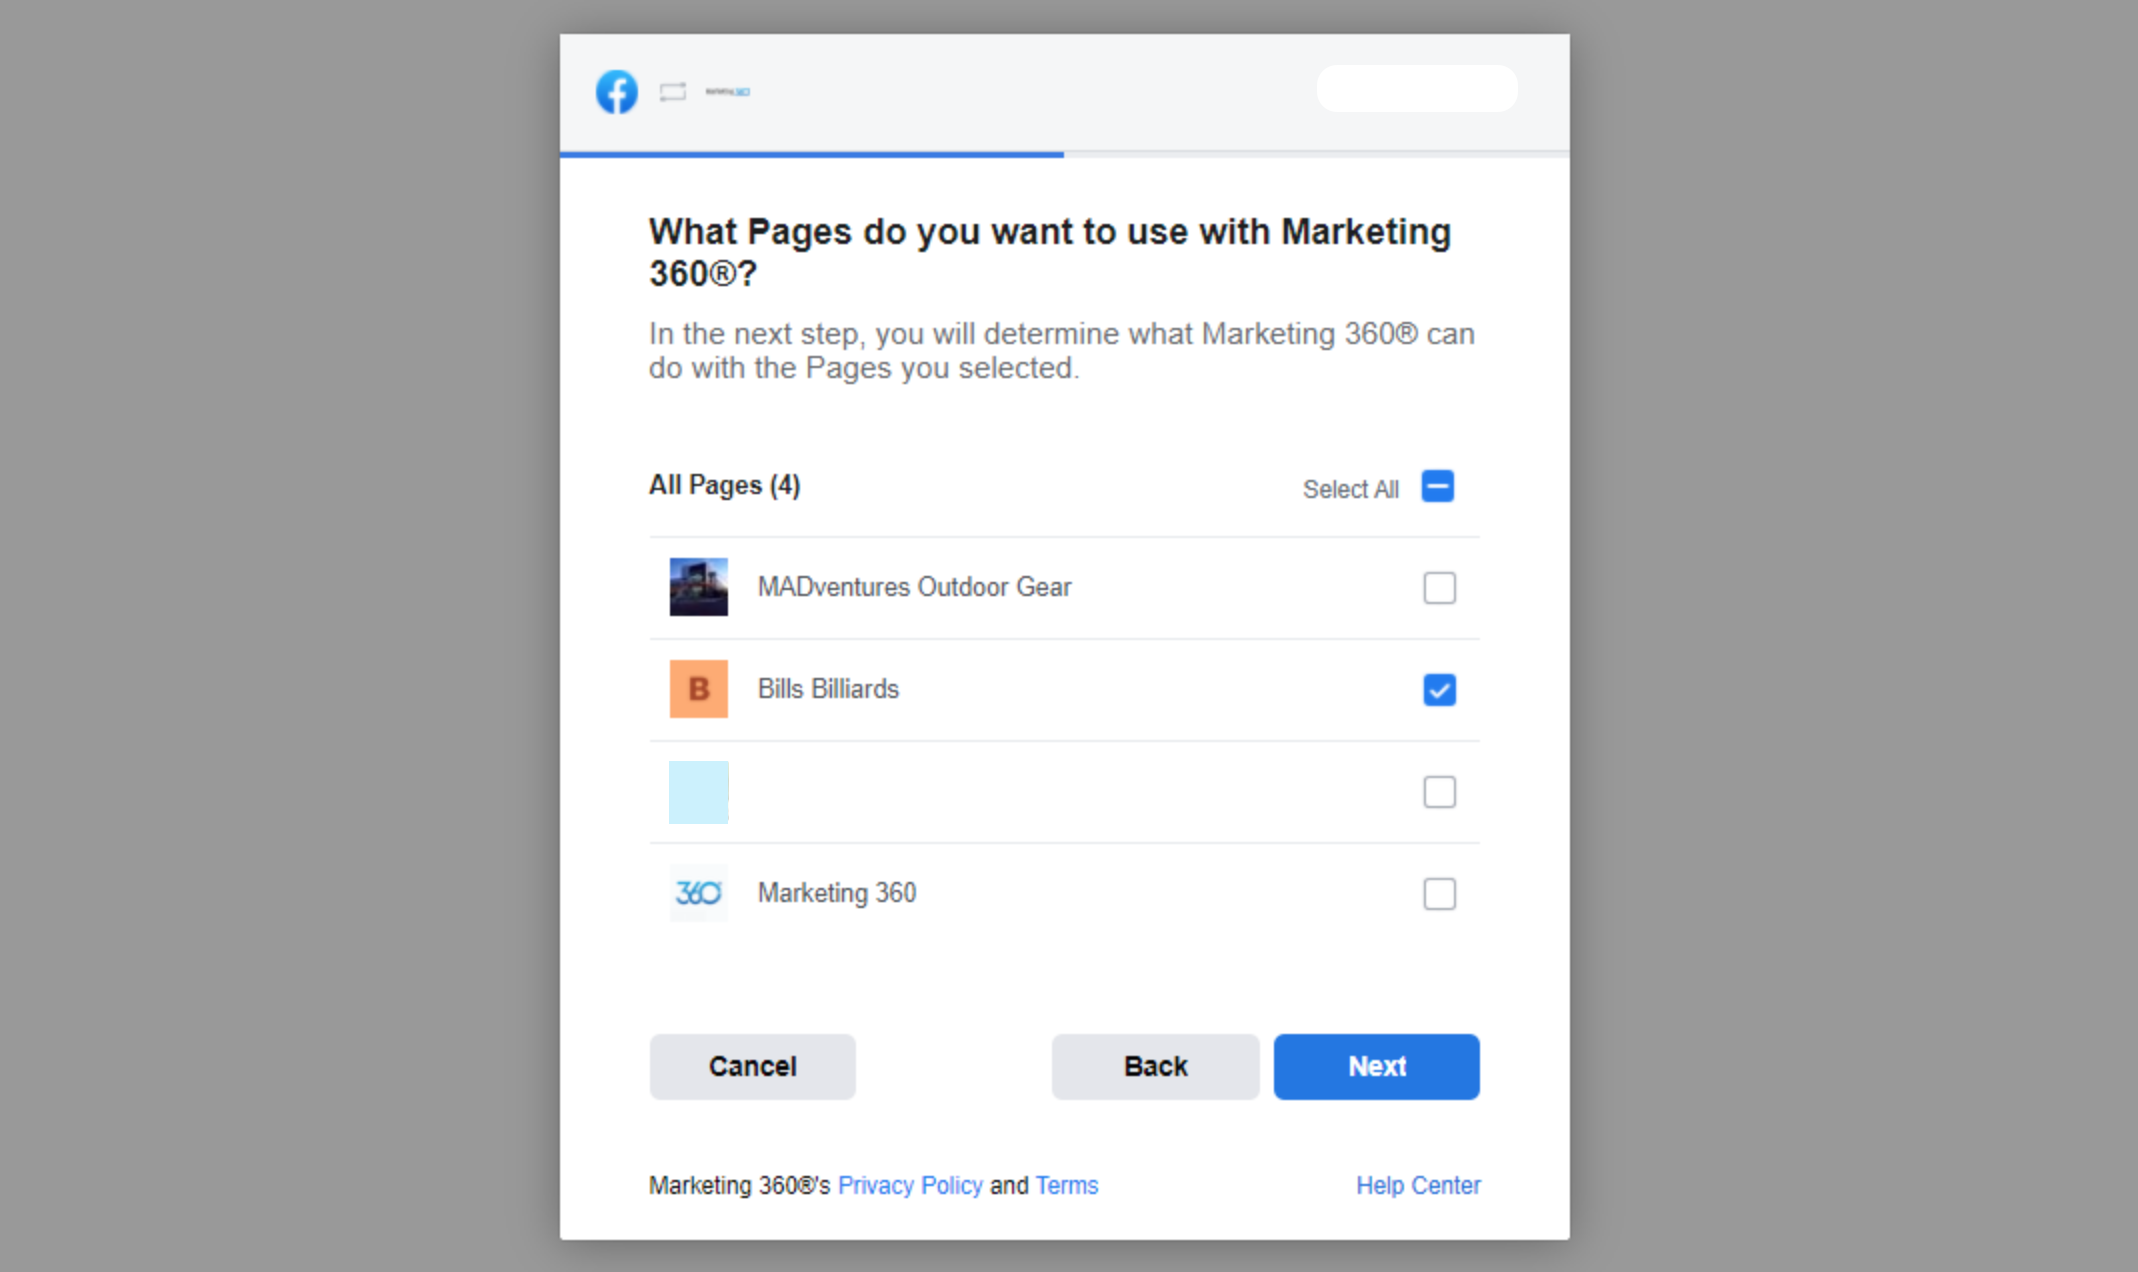Click the Marketing 360 page name
The height and width of the screenshot is (1272, 2138).
click(837, 893)
